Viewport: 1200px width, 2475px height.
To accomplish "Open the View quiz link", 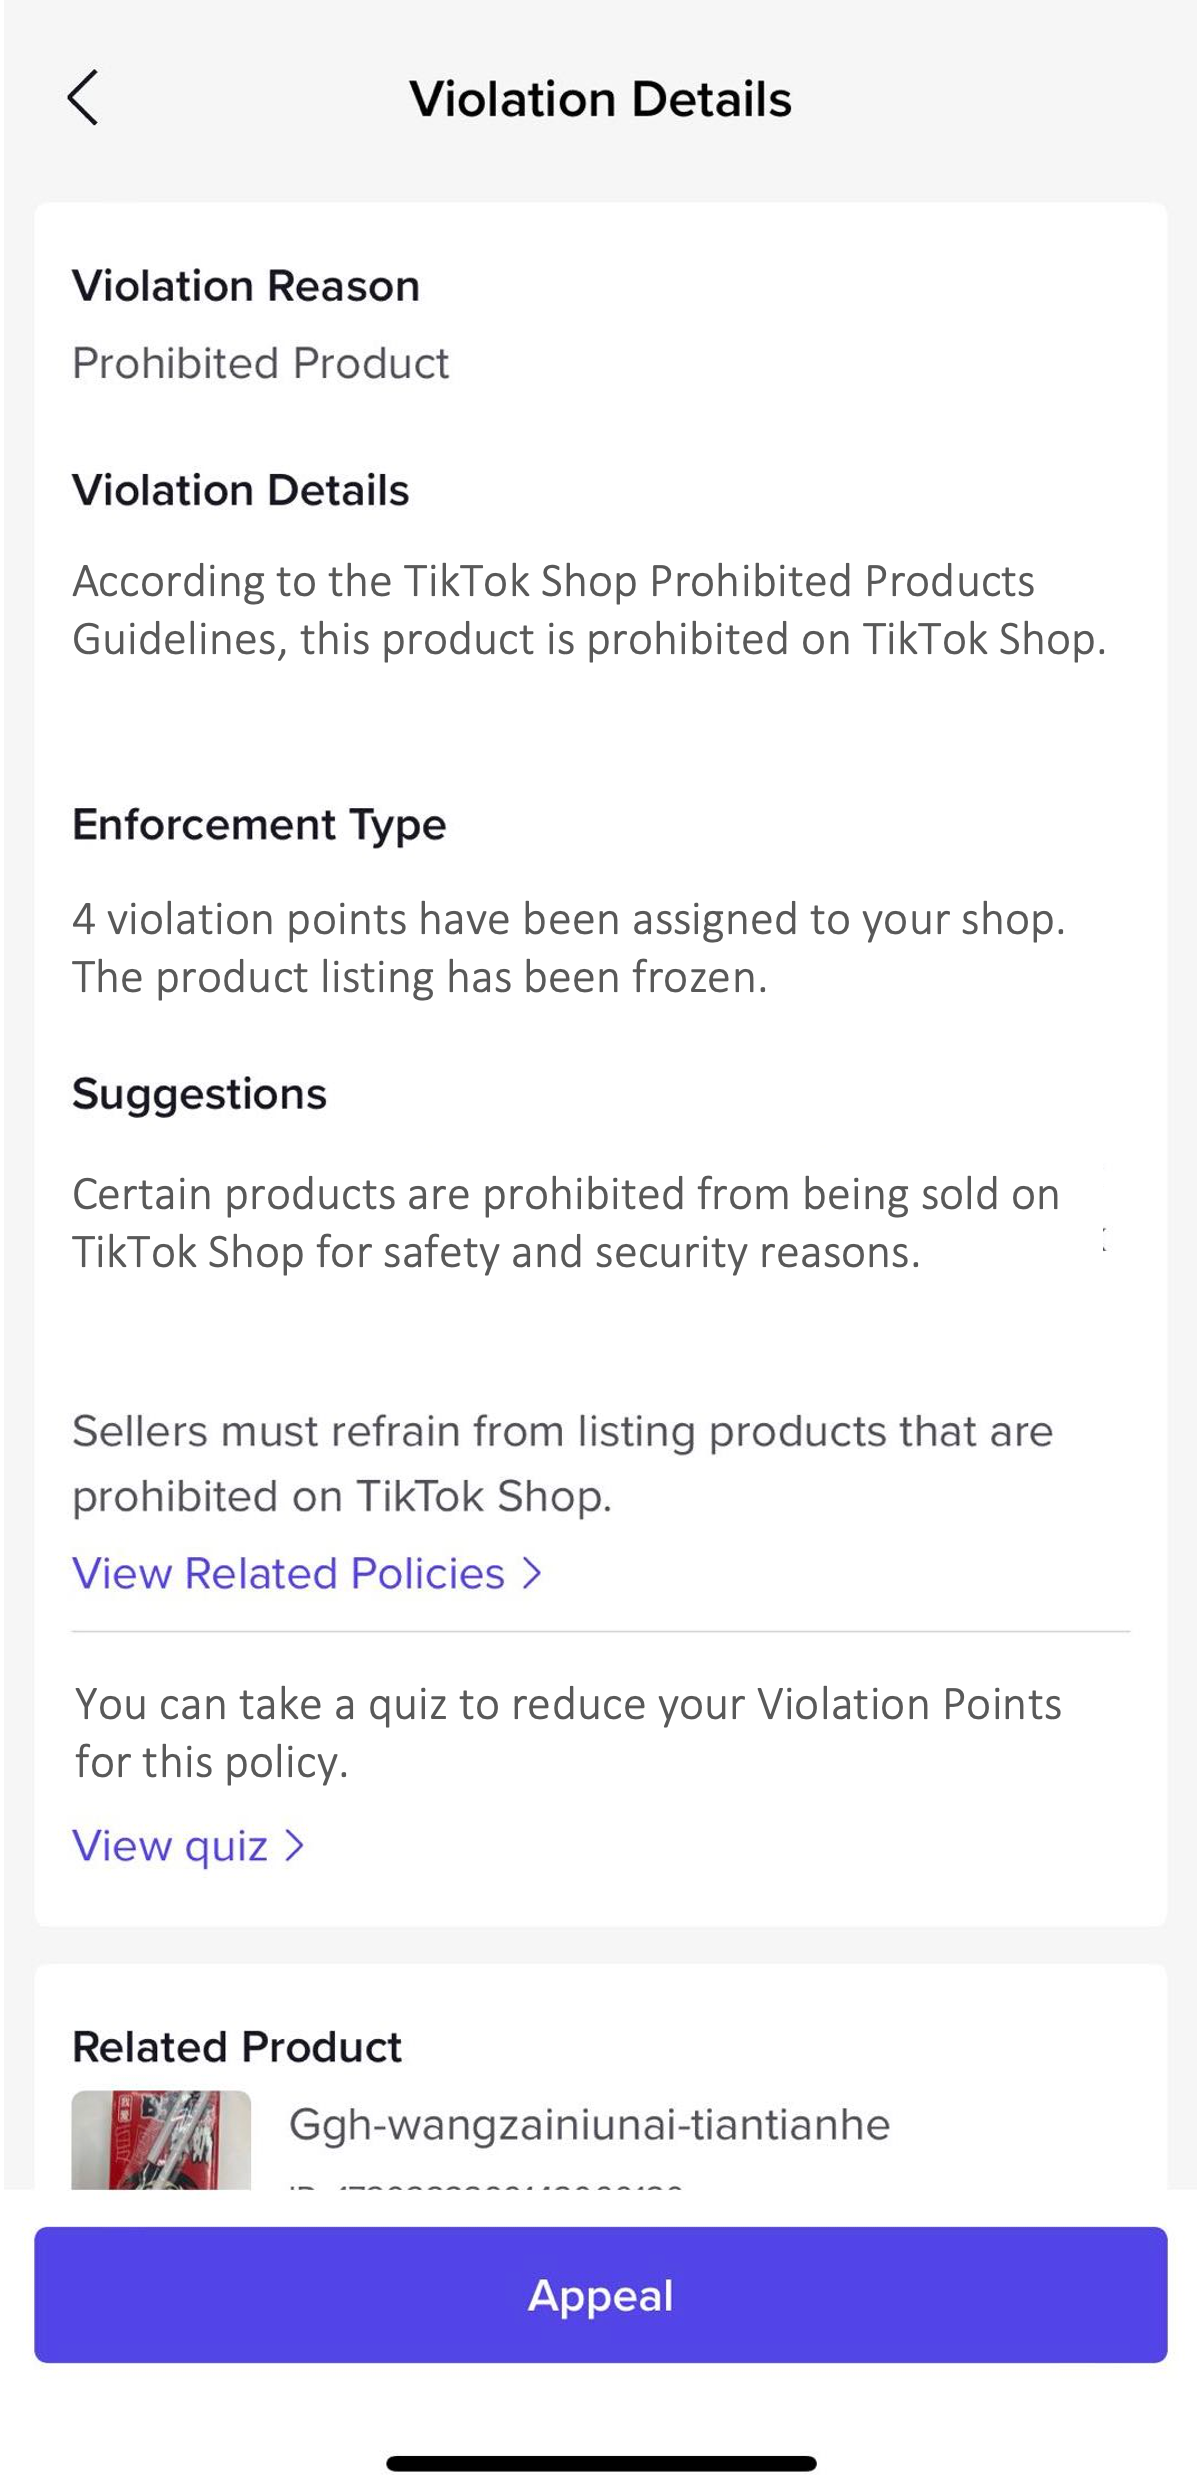I will (171, 1846).
